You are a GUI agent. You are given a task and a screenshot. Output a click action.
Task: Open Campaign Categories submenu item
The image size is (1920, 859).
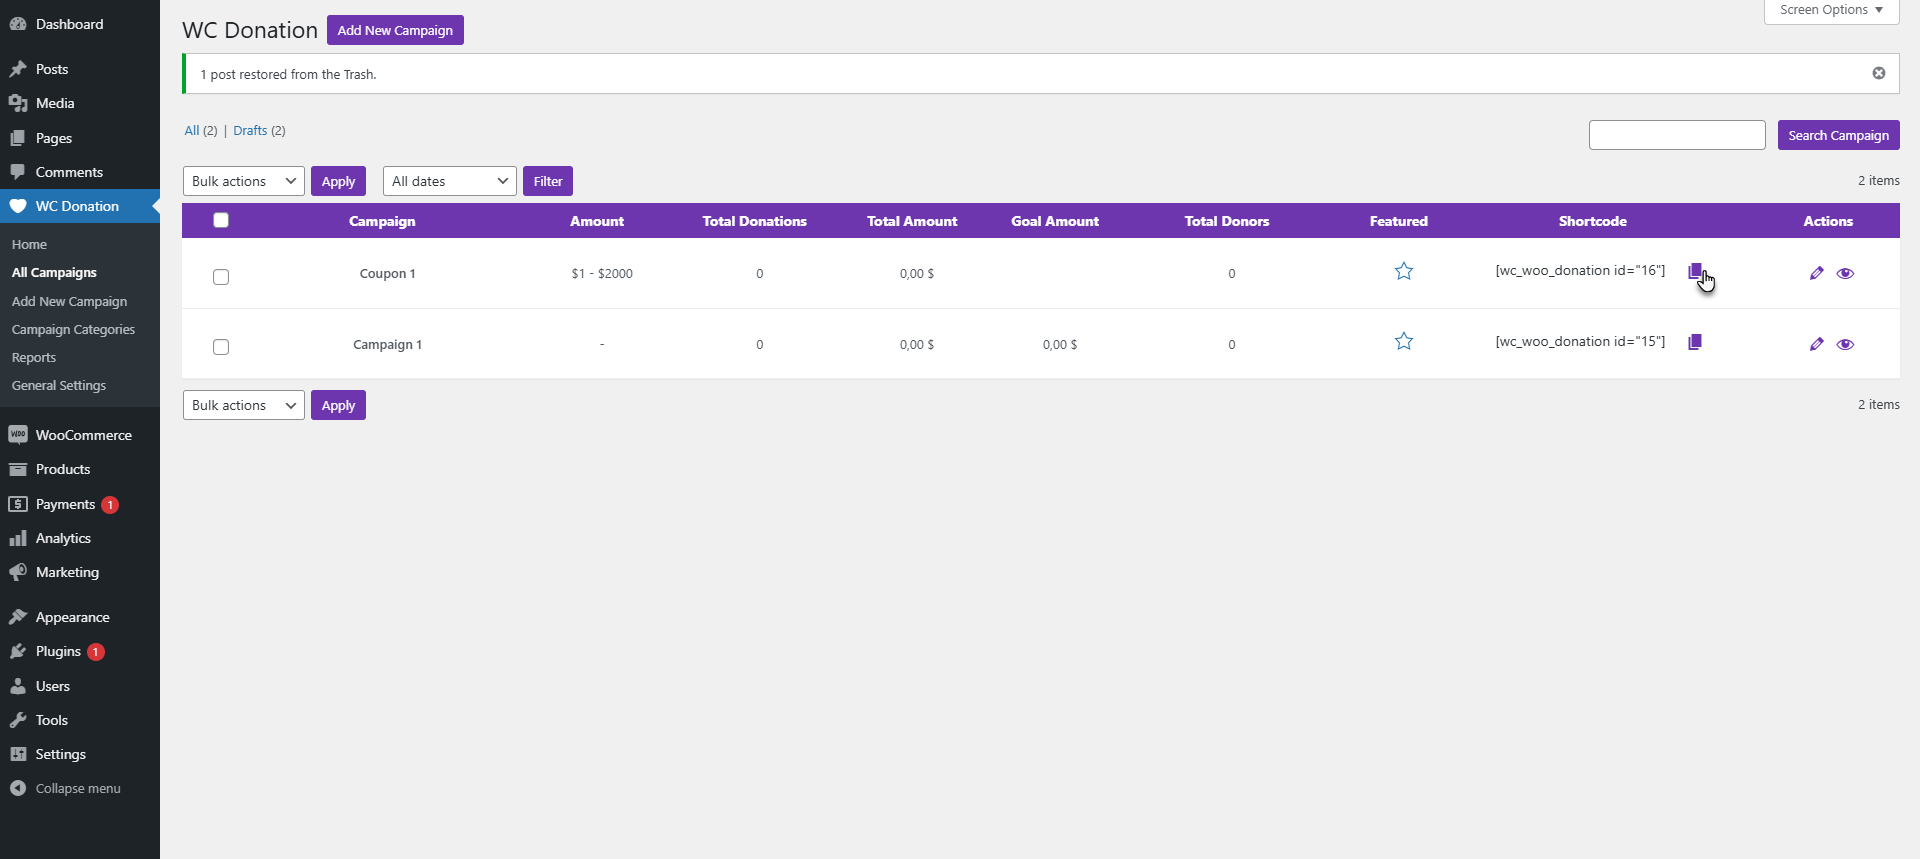(x=73, y=329)
